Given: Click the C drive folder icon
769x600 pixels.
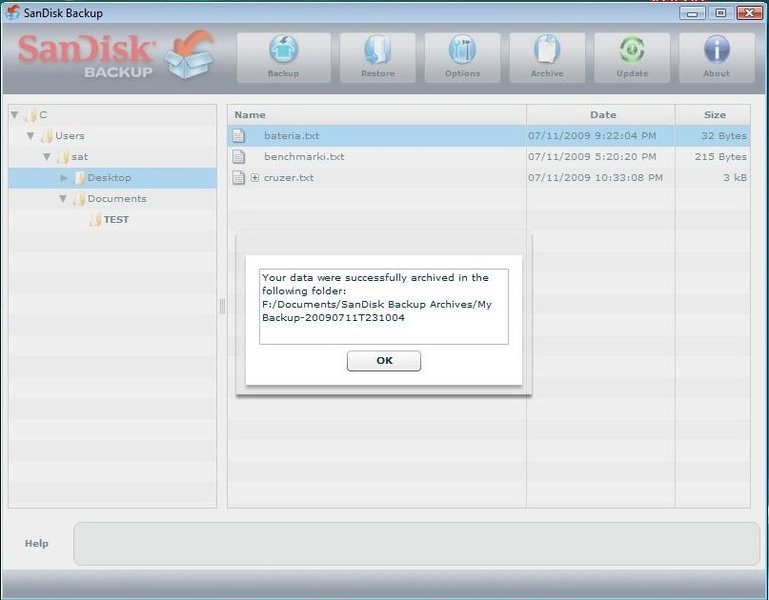Looking at the screenshot, I should [31, 115].
